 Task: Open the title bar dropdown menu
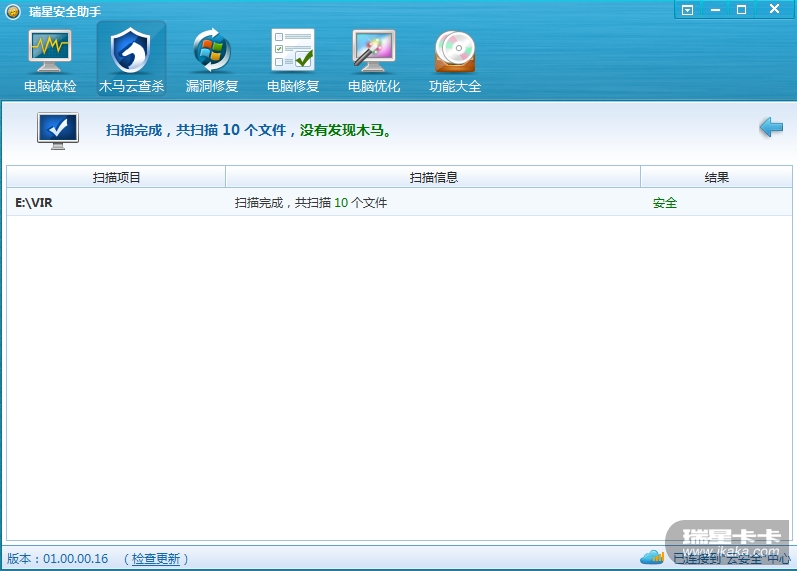point(687,10)
